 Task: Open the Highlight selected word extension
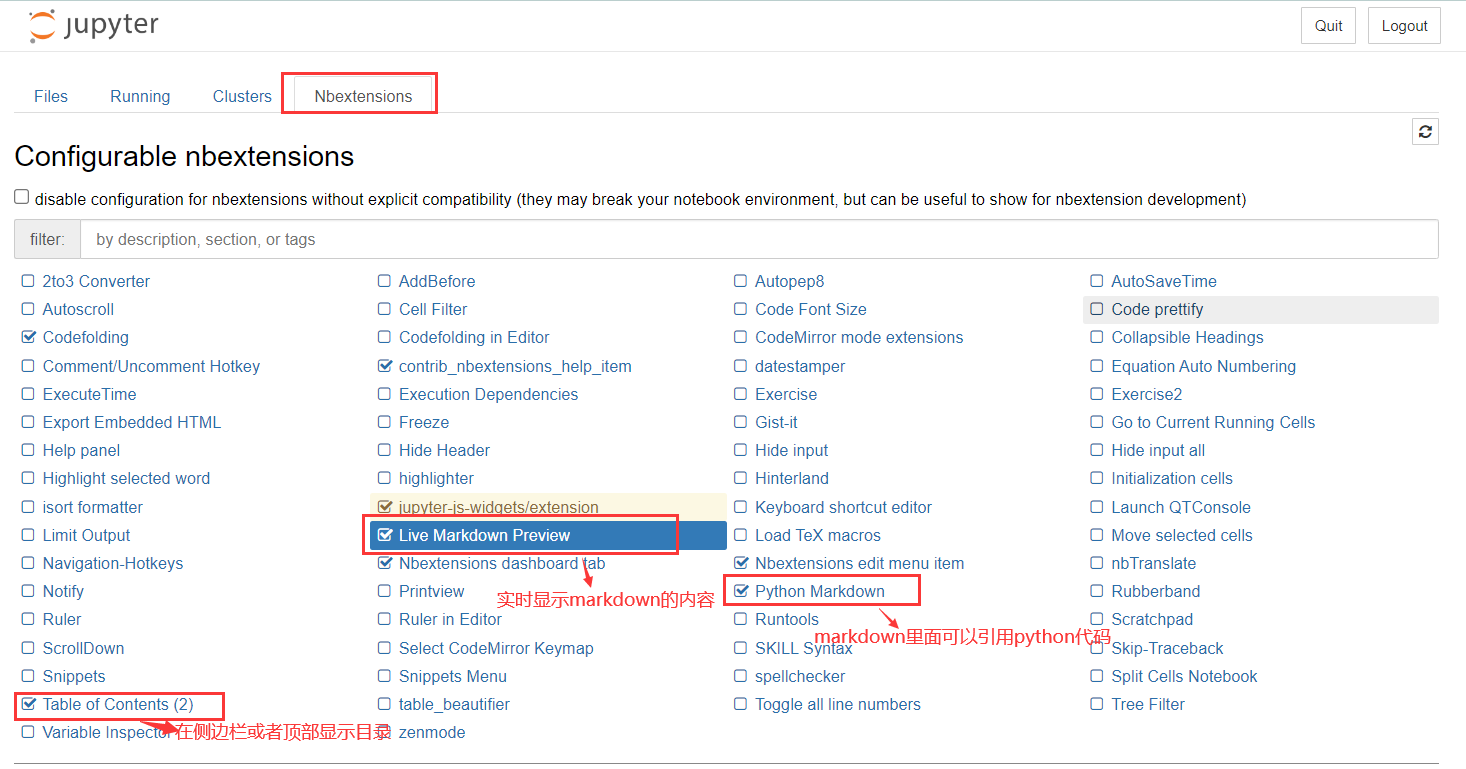click(x=126, y=479)
